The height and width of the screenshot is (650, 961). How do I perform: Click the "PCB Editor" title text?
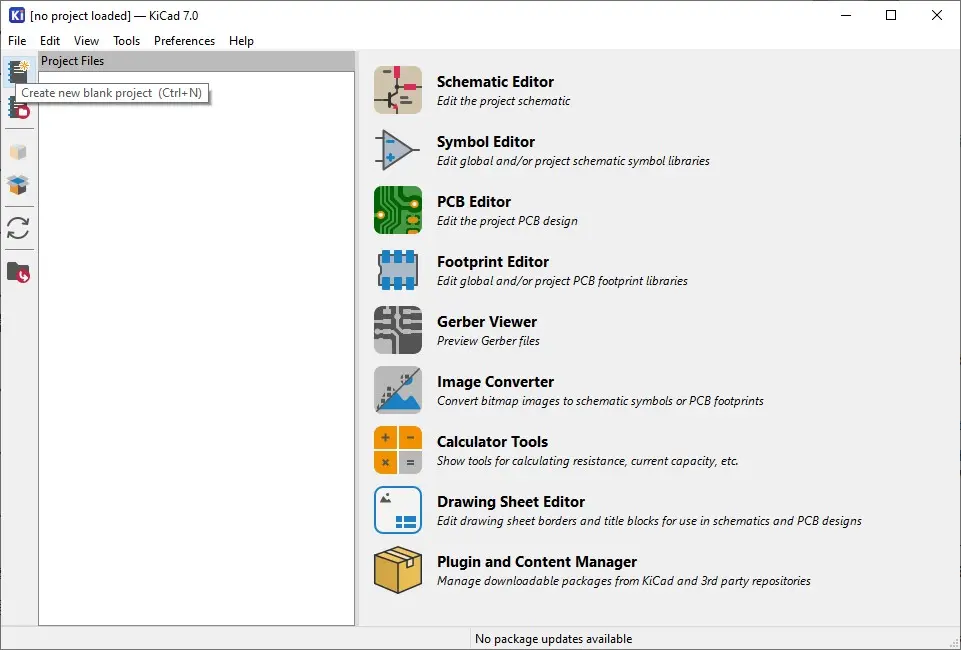click(474, 202)
